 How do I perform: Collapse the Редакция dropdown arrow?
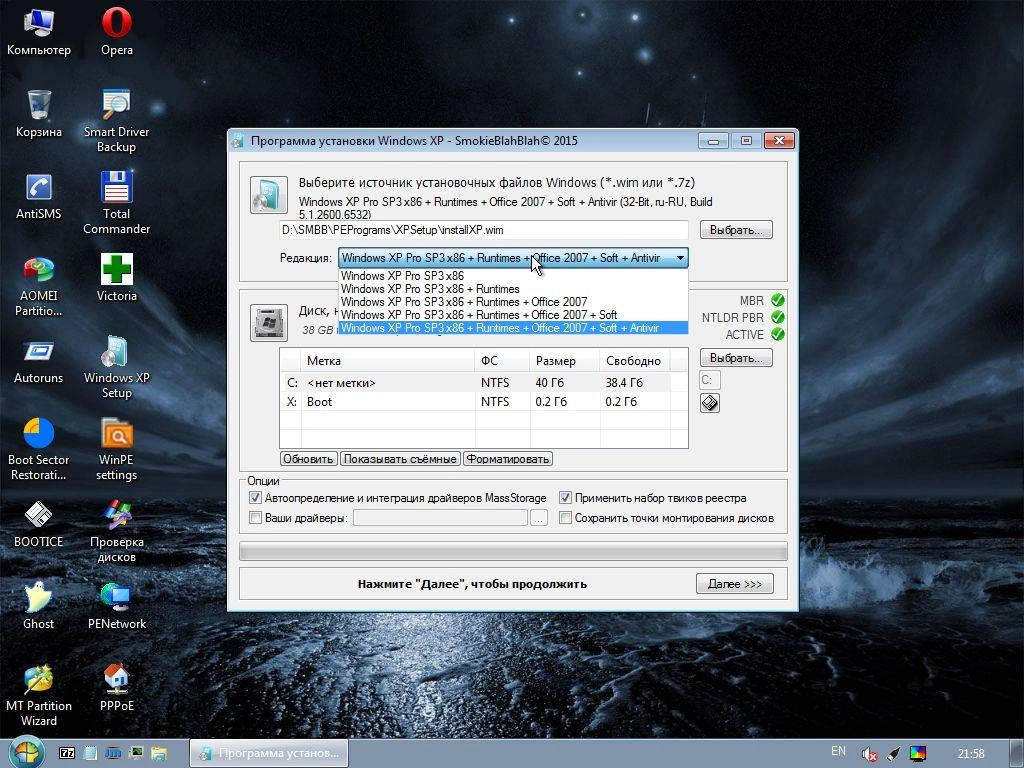coord(680,258)
